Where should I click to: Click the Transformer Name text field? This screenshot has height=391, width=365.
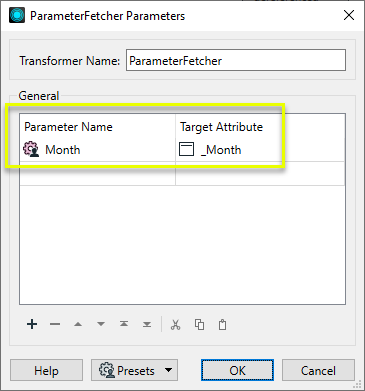[236, 60]
